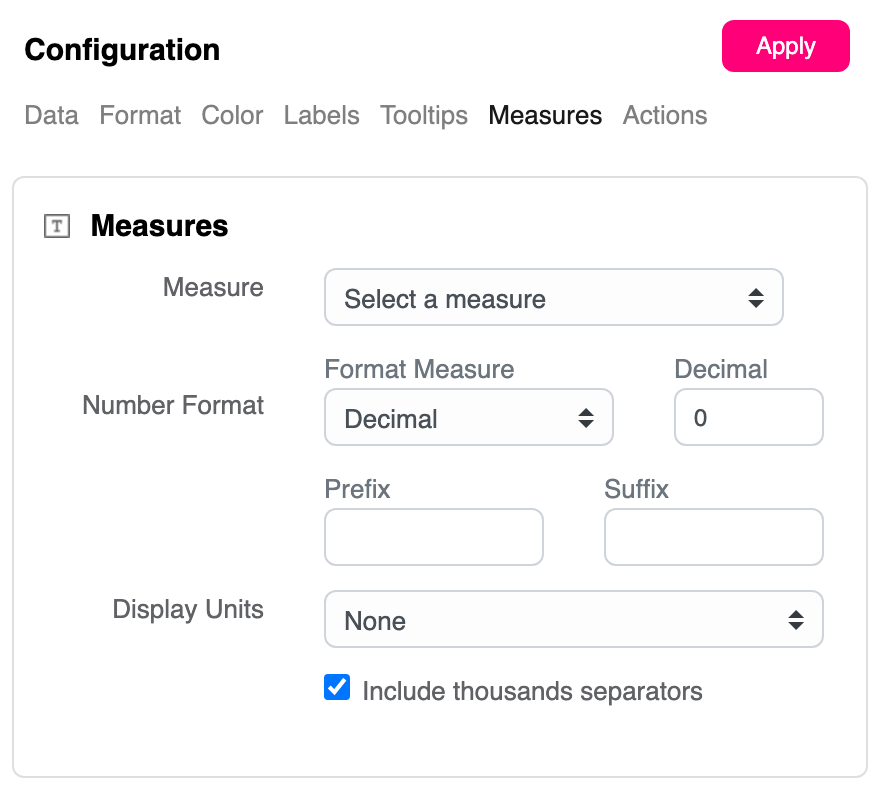Click the Measures section text icon
Viewport: 882px width, 802px height.
pyautogui.click(x=57, y=227)
